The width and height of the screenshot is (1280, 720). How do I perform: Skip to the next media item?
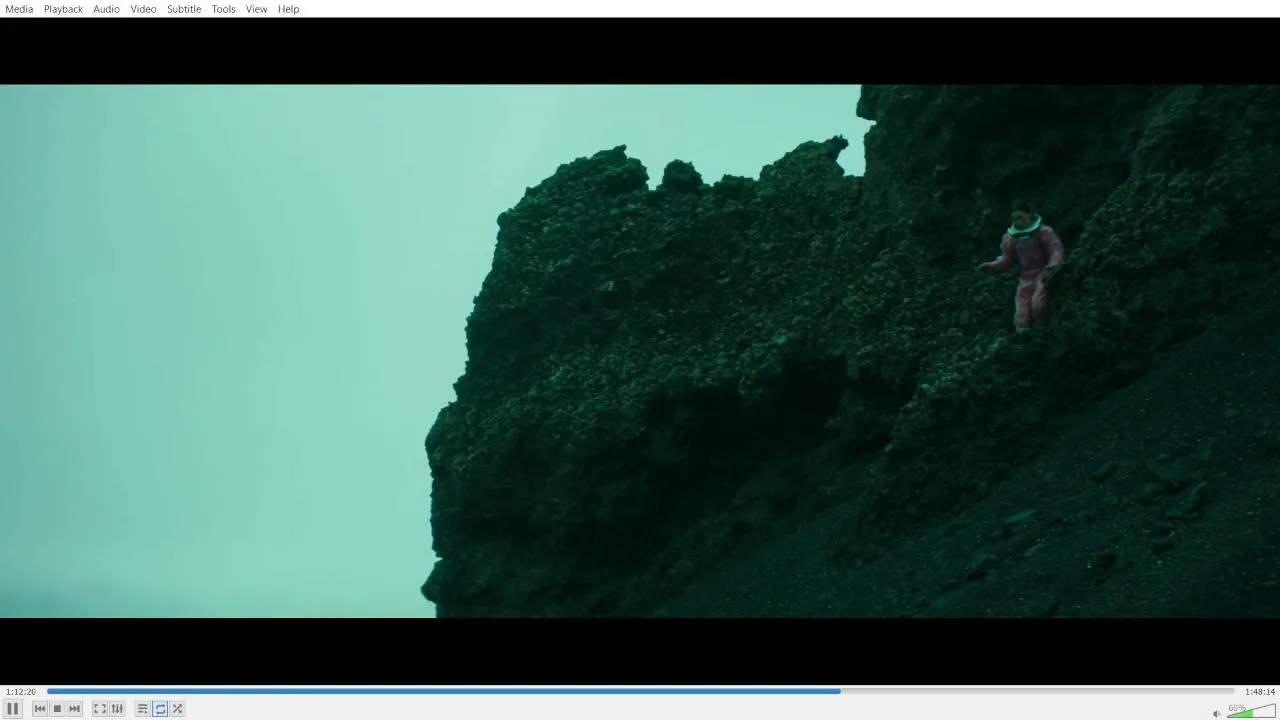(75, 709)
